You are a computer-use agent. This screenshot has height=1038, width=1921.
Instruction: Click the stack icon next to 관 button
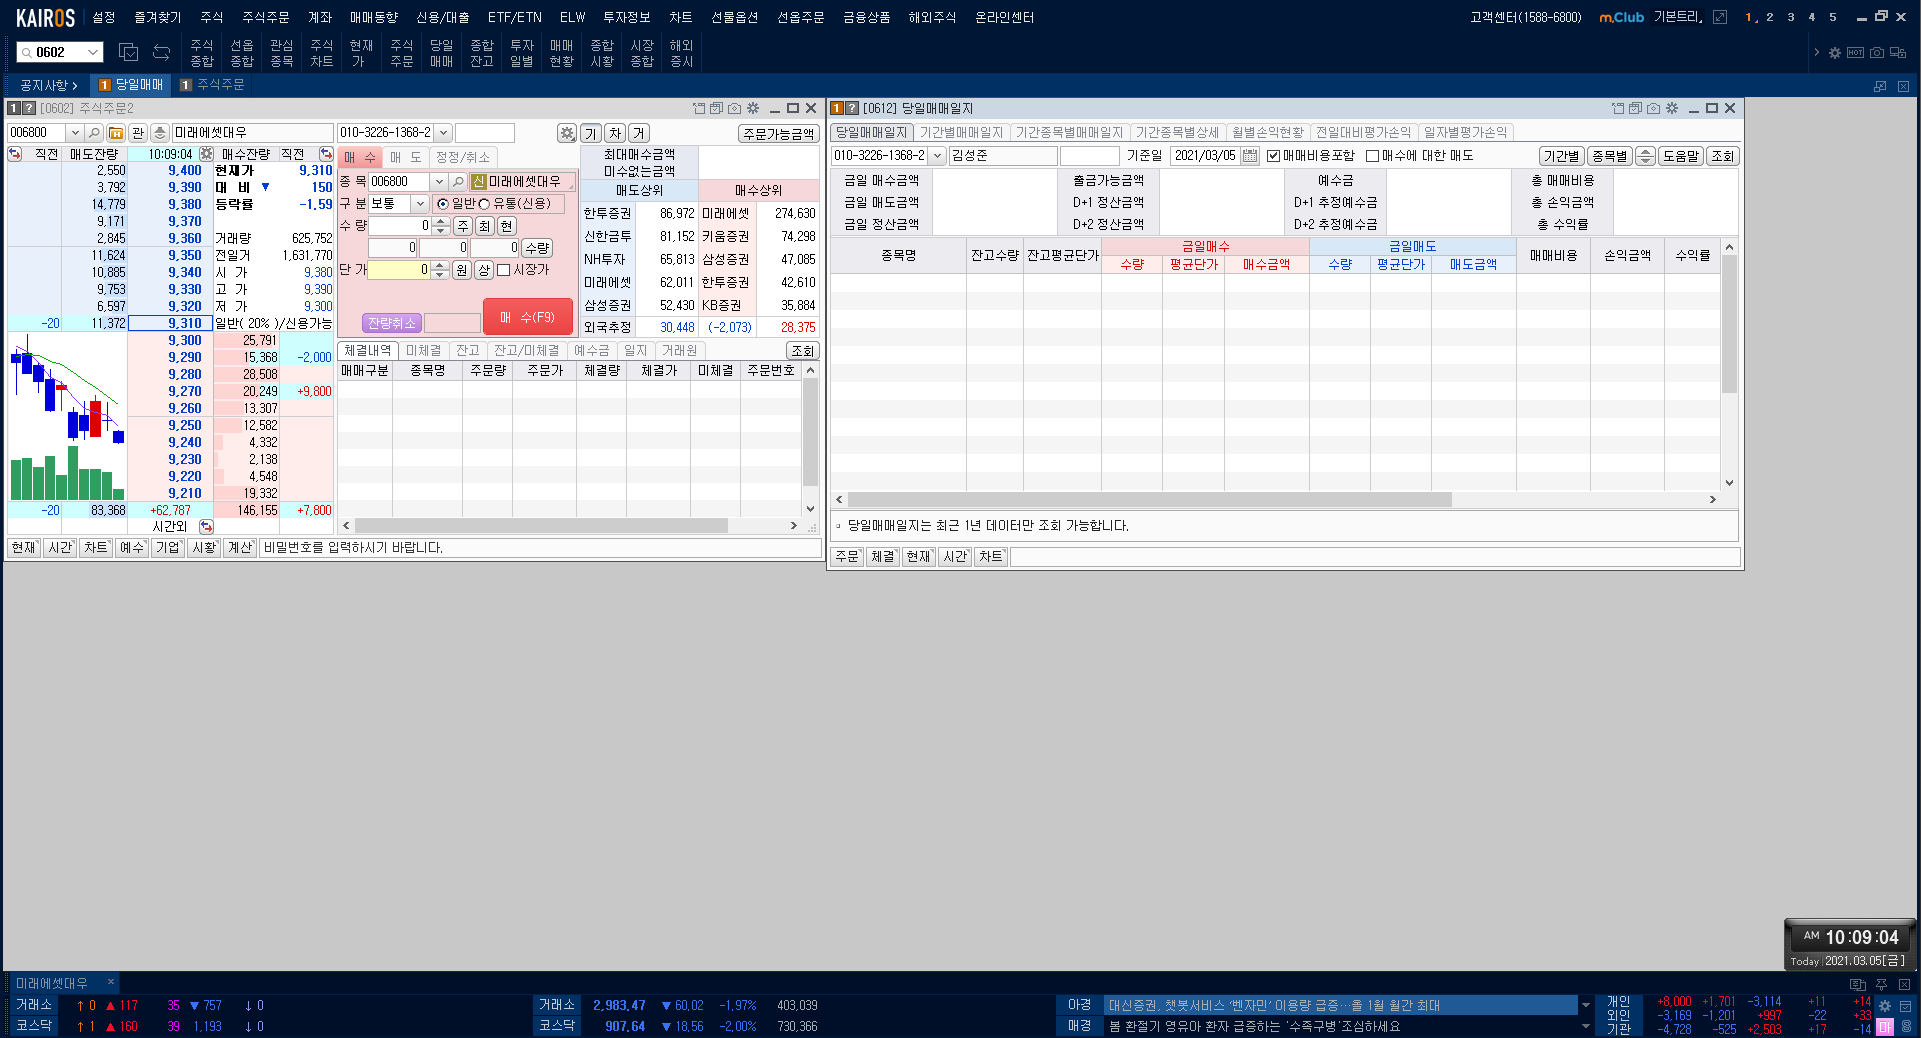(159, 133)
